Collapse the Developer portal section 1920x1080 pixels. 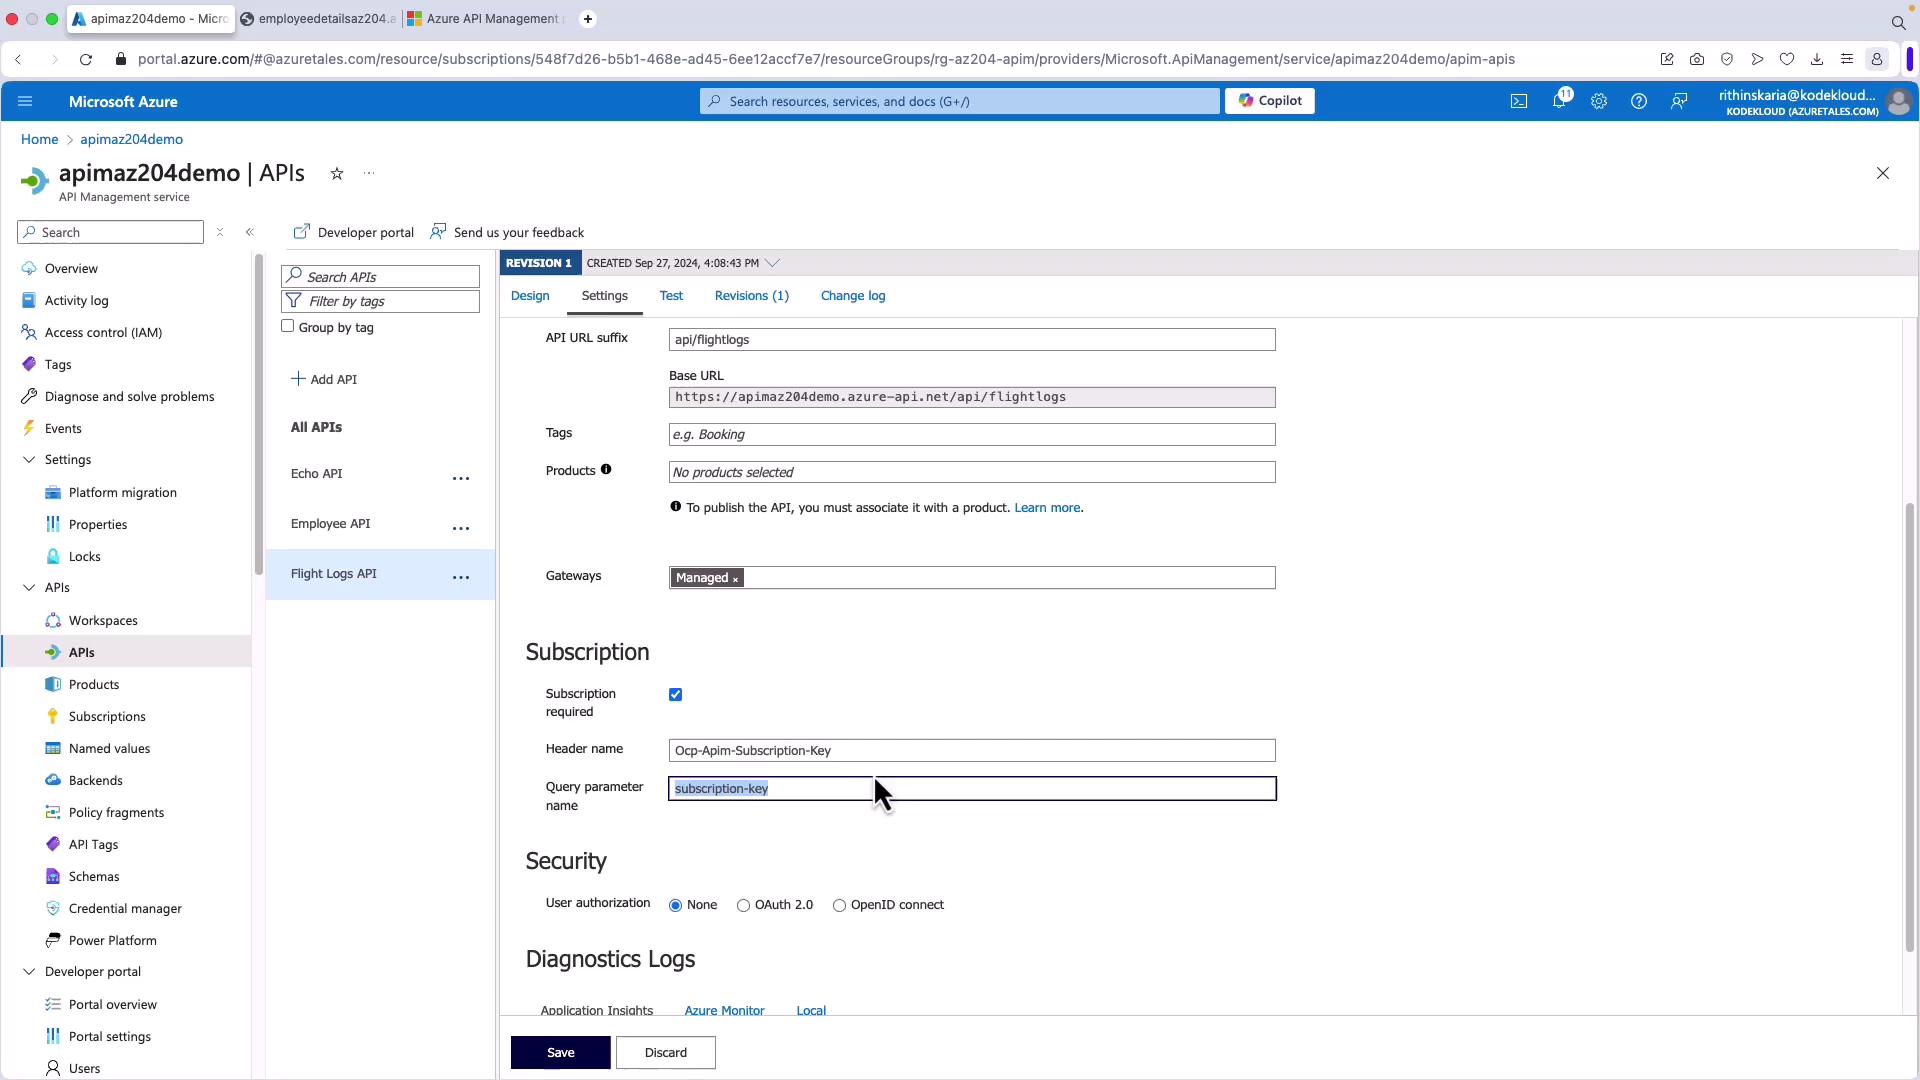tap(29, 972)
